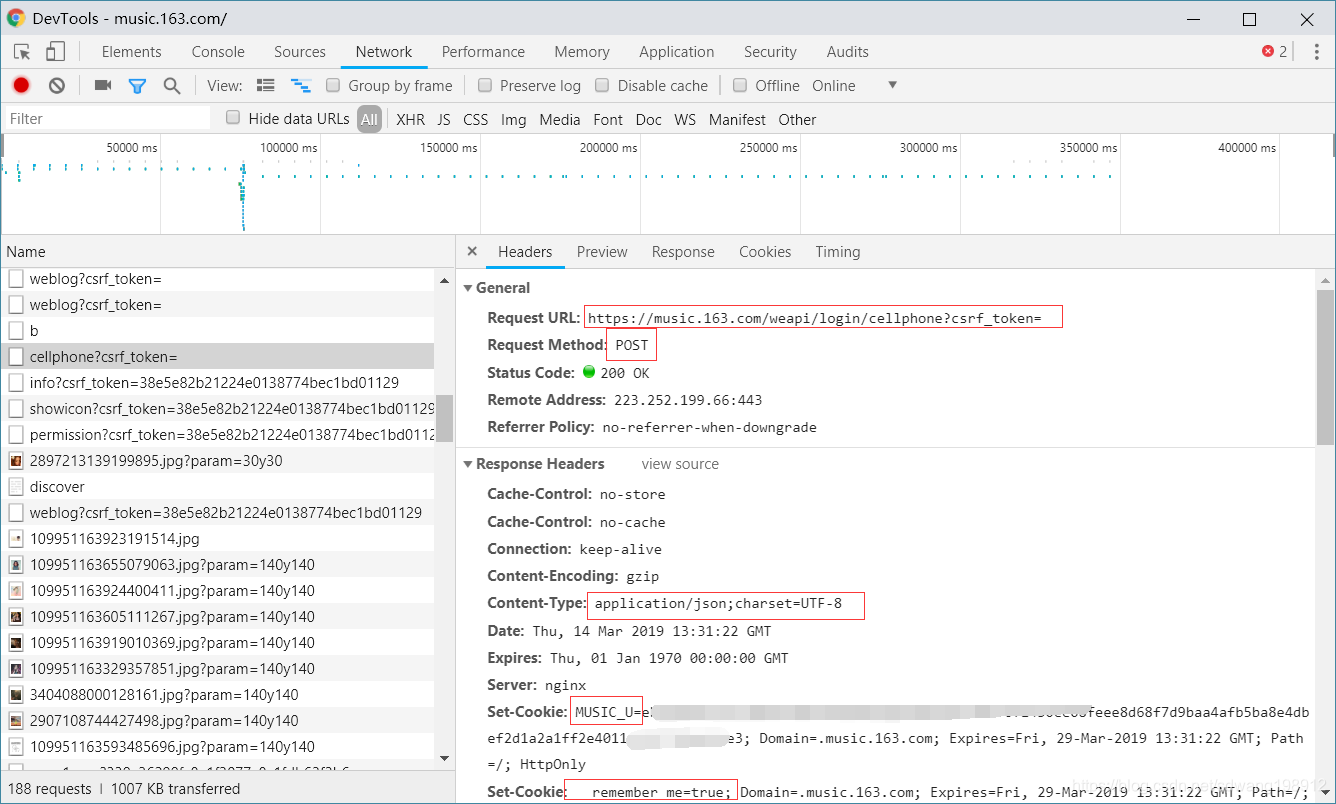Click the 109951163605111267.jpg image icon
1336x804 pixels.
[x=16, y=617]
